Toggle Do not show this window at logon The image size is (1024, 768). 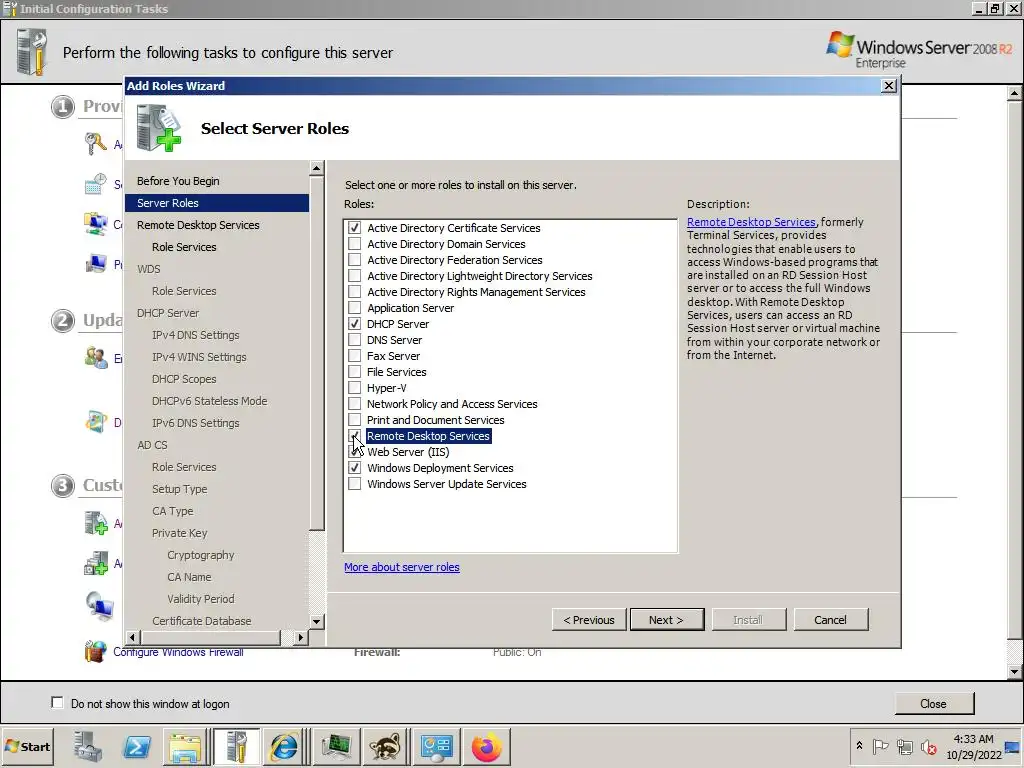click(x=57, y=703)
